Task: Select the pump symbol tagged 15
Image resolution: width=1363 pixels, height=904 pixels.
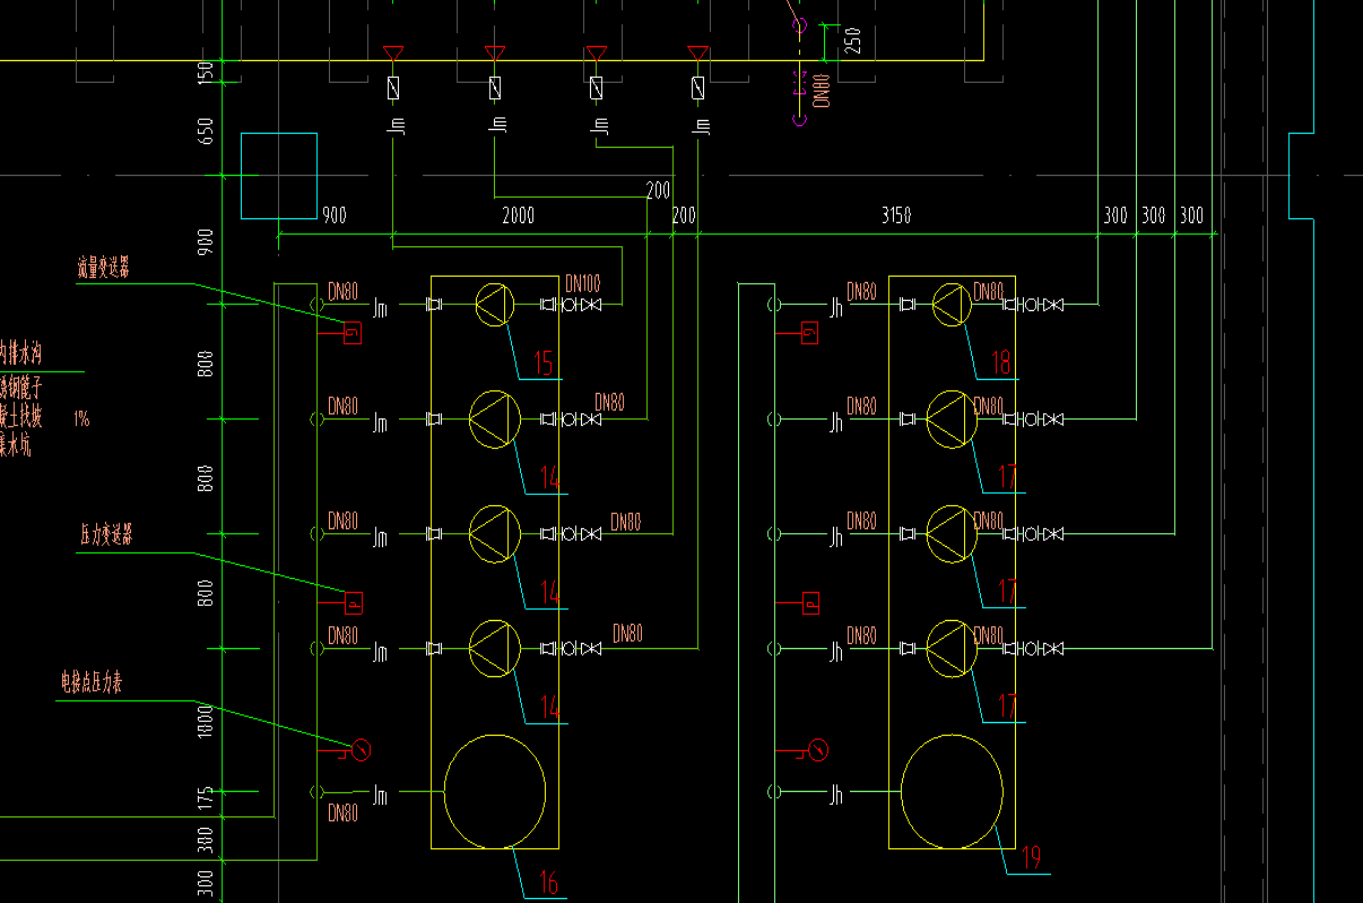Action: [494, 305]
